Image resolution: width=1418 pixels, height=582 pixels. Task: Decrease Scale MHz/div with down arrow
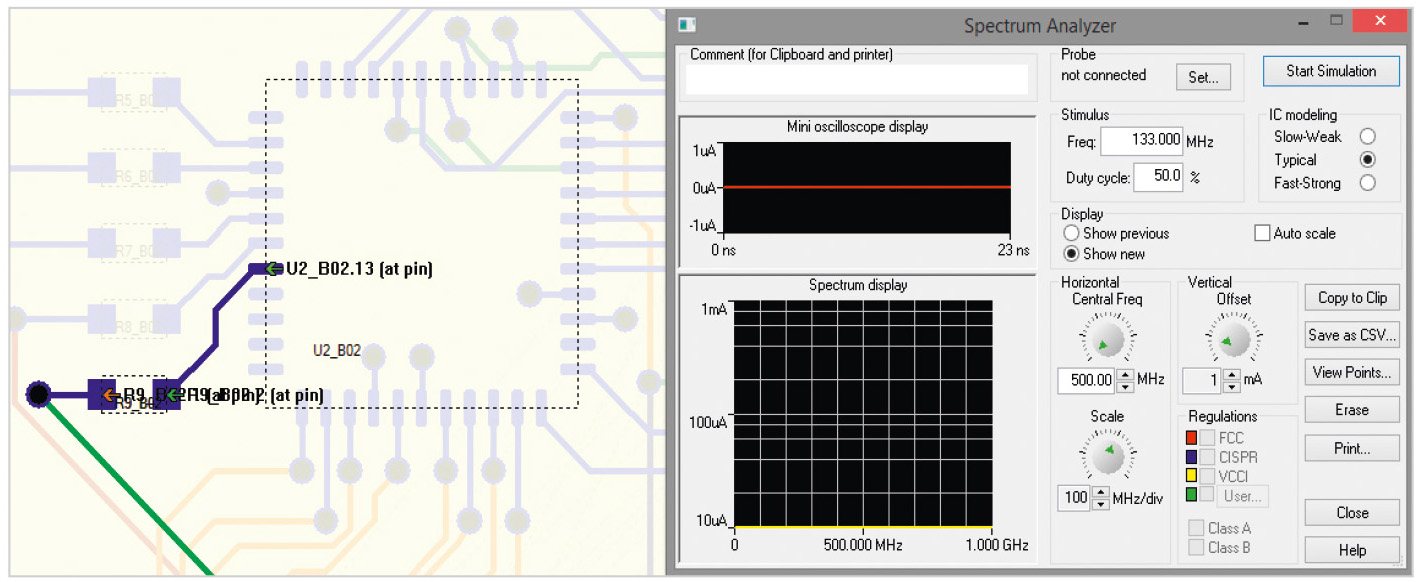tap(1101, 503)
